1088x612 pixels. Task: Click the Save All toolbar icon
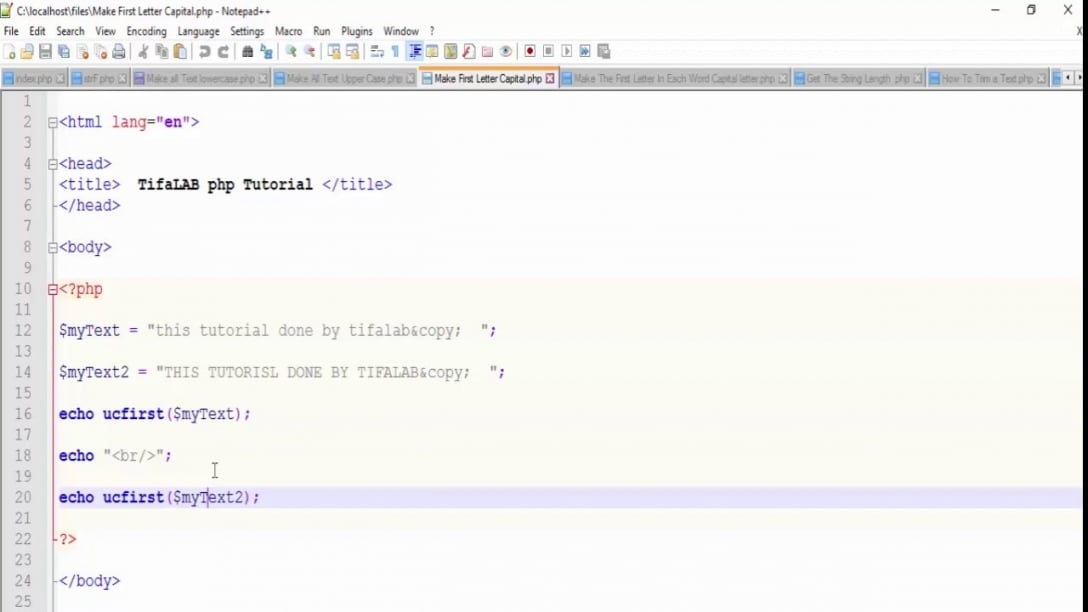tap(64, 51)
